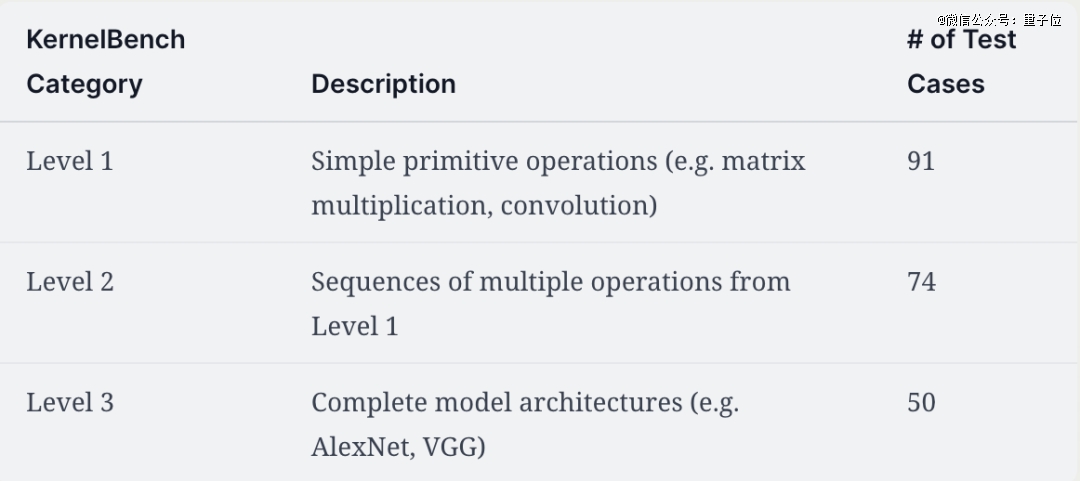Click the 'Simple primitive operations' description text
Image resolution: width=1080 pixels, height=481 pixels.
484,161
